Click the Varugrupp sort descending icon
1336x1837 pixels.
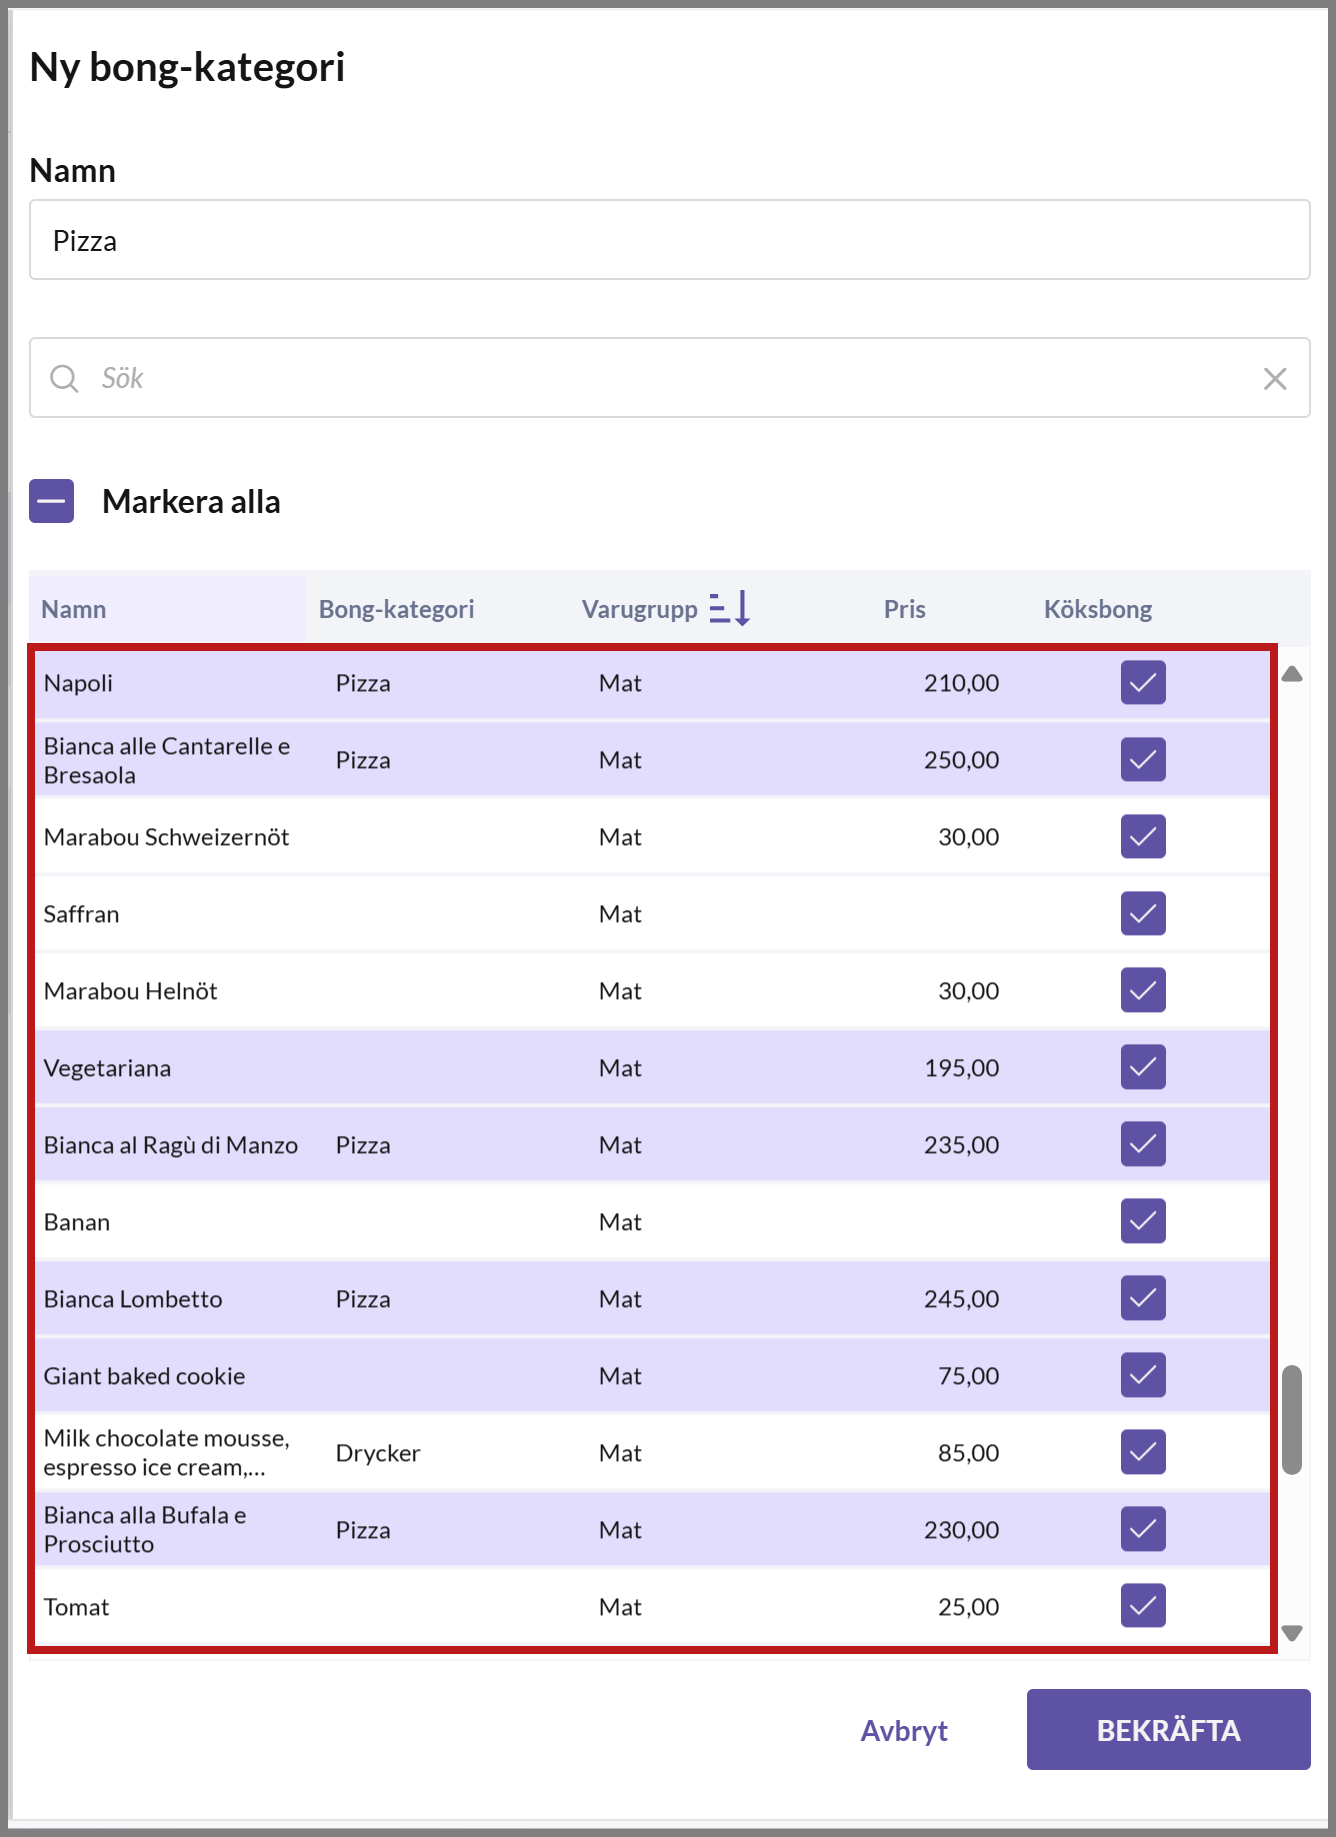pos(730,608)
